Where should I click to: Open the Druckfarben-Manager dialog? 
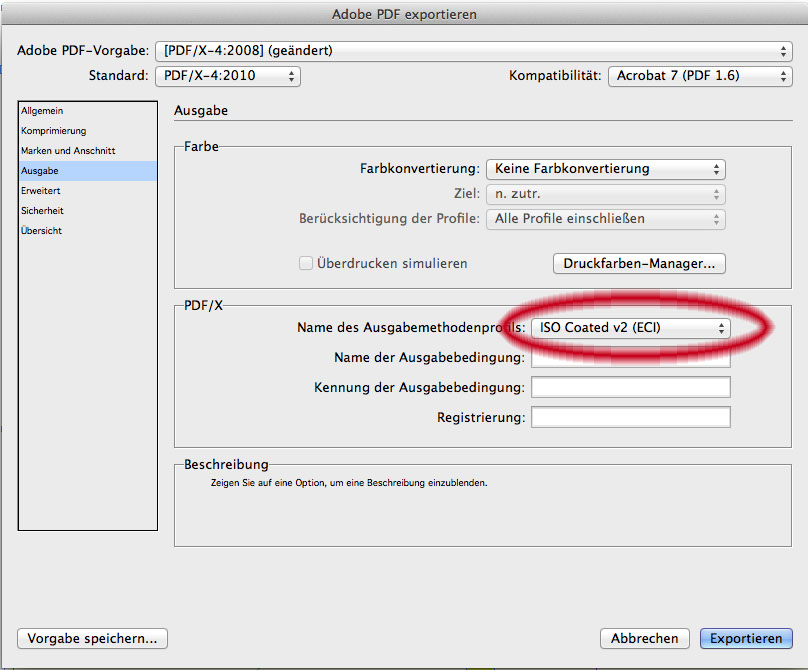tap(638, 264)
